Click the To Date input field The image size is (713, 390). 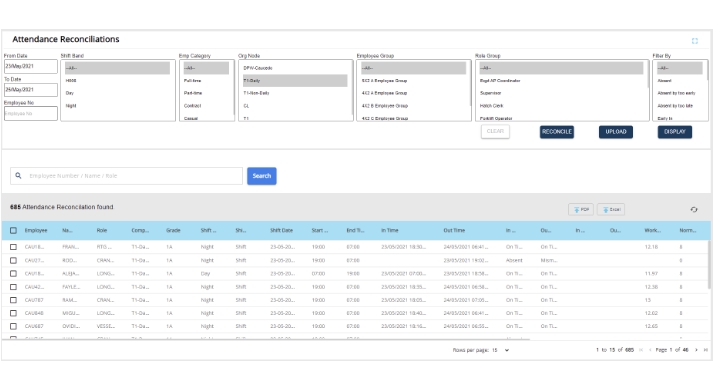[31, 90]
